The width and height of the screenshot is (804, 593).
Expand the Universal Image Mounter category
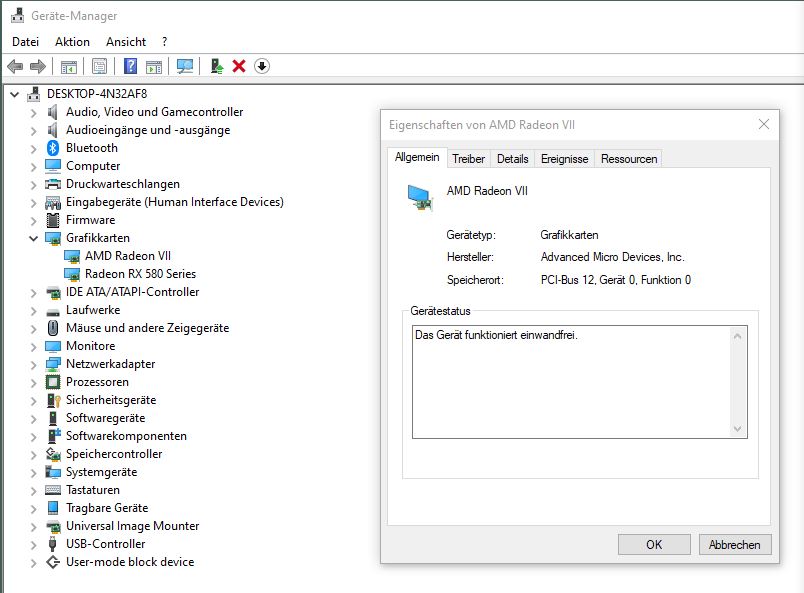[33, 527]
